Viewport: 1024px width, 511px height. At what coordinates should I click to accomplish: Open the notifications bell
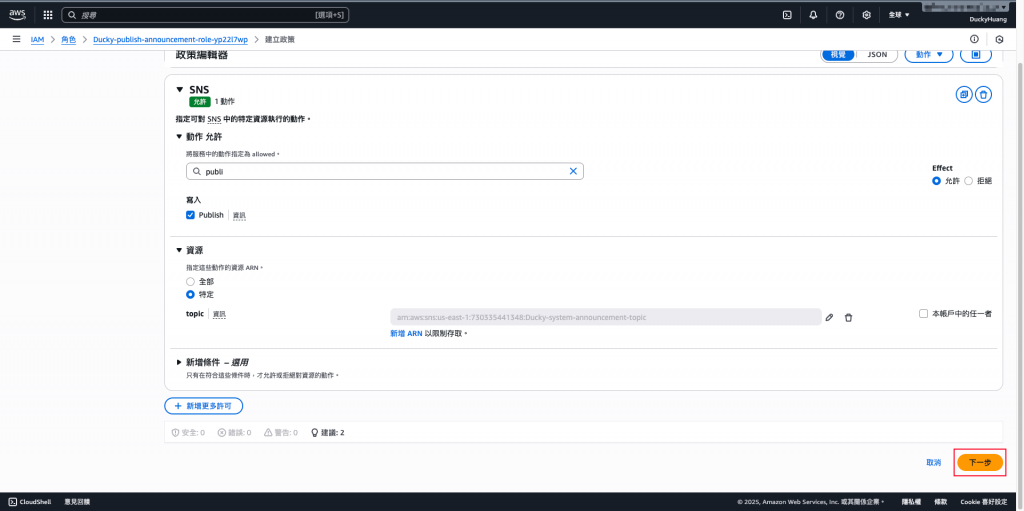pyautogui.click(x=814, y=14)
